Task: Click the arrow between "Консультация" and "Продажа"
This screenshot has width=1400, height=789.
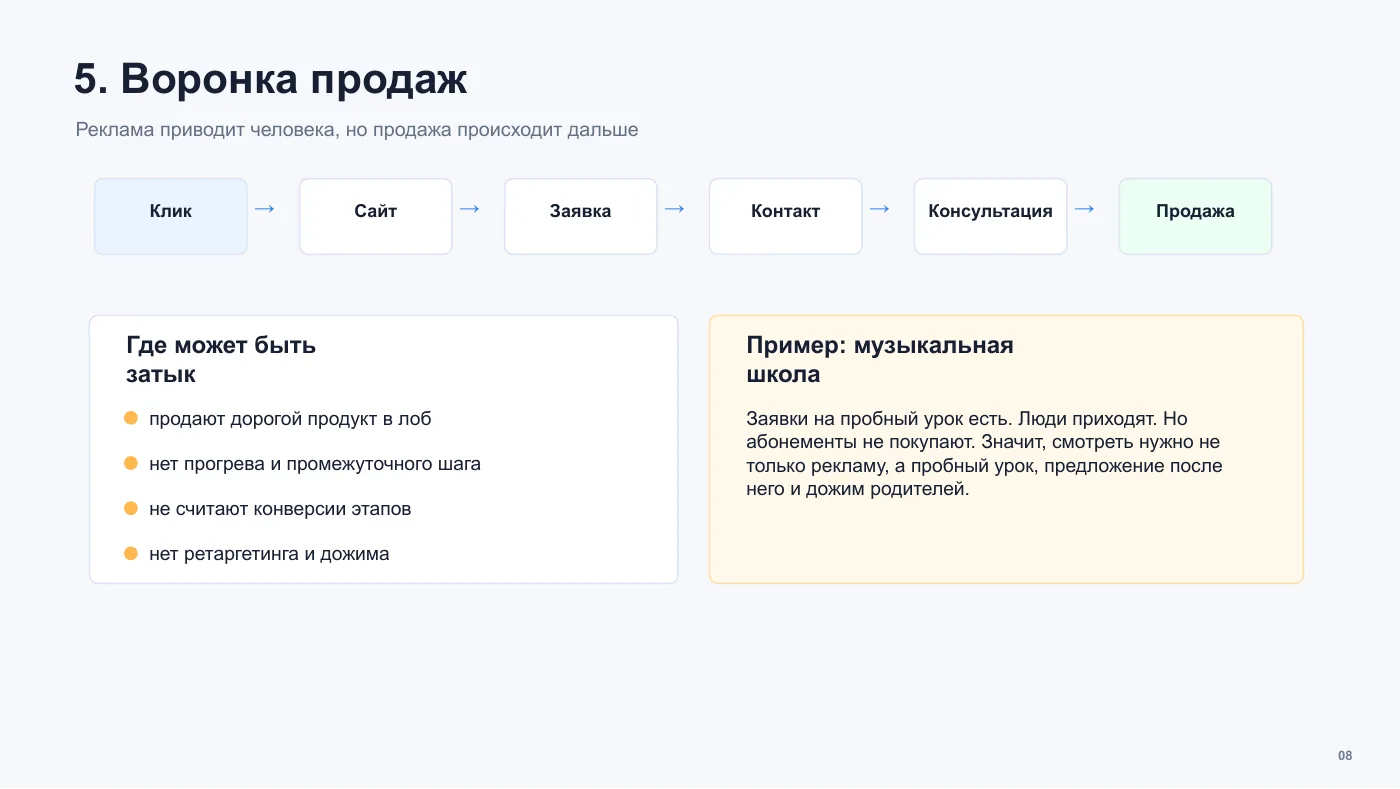Action: [1085, 209]
